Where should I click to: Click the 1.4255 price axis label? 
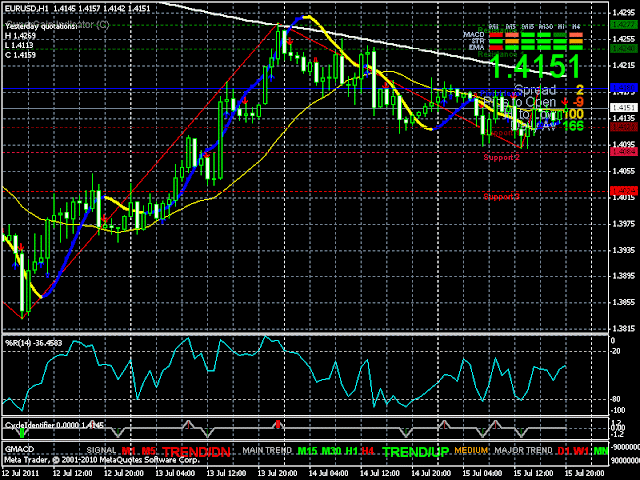(624, 39)
